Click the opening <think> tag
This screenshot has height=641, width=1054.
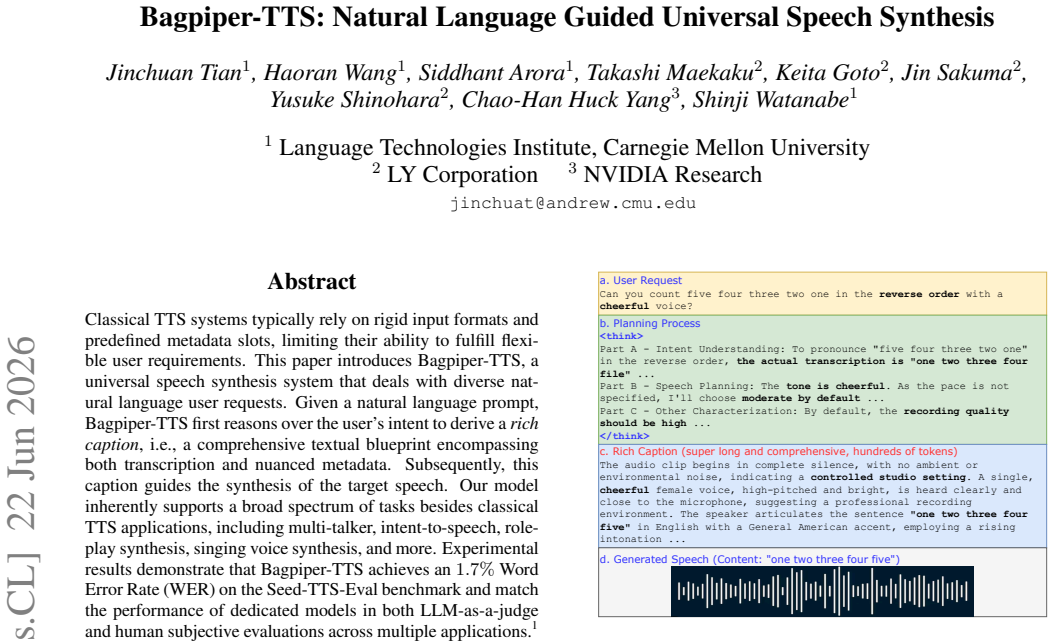[x=621, y=336]
